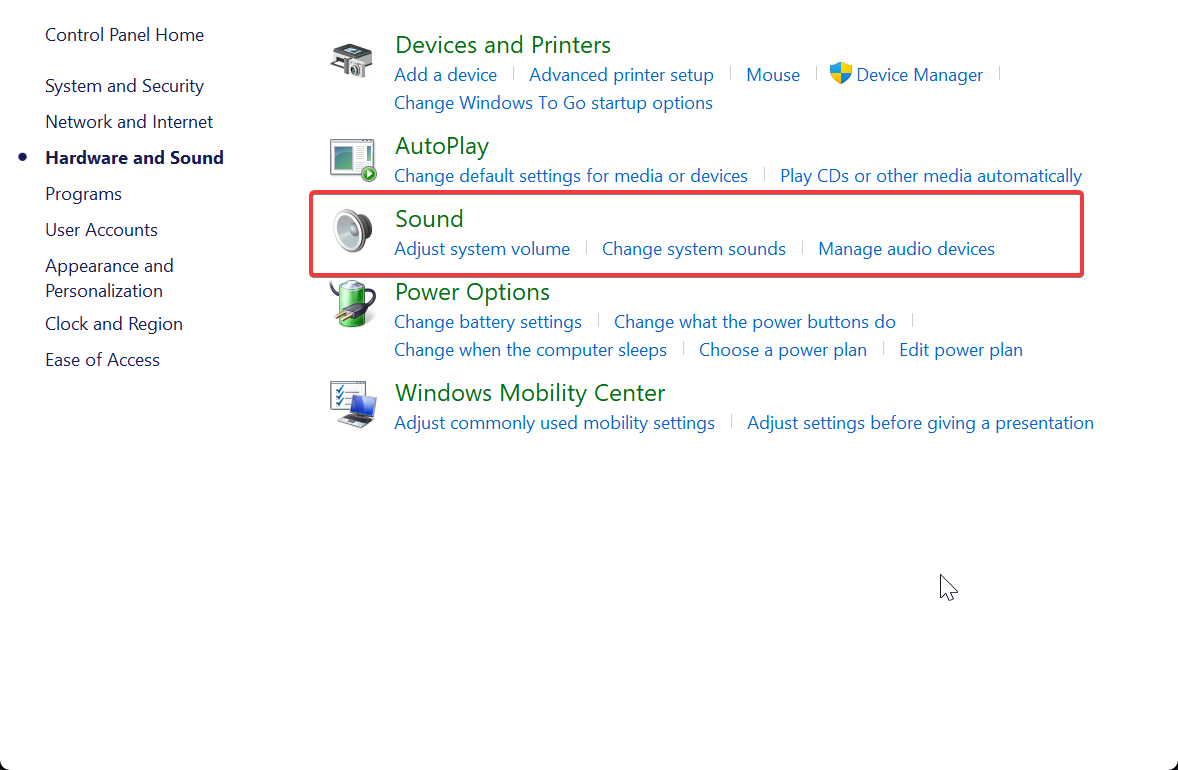The width and height of the screenshot is (1178, 770).
Task: Select Choose a power plan
Action: [783, 350]
